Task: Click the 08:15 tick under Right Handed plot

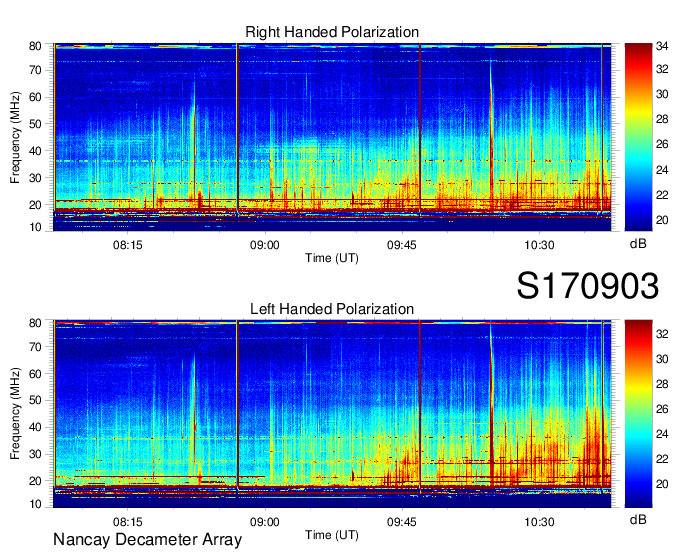Action: [128, 245]
